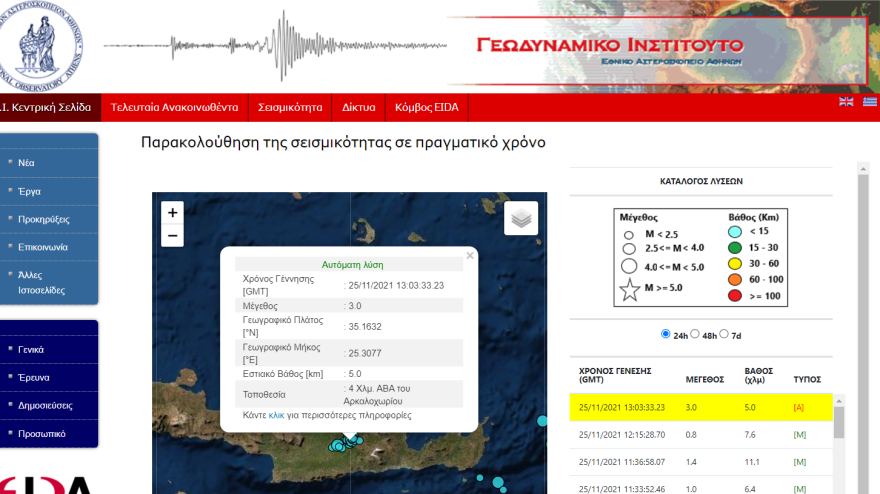Click the ΤΥΠΟΣ column header
The image size is (880, 494).
(x=807, y=379)
